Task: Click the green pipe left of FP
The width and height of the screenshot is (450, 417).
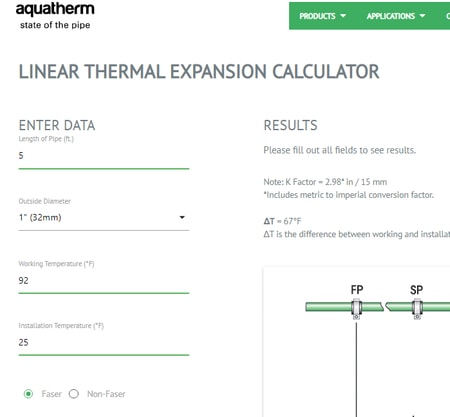Action: click(328, 307)
